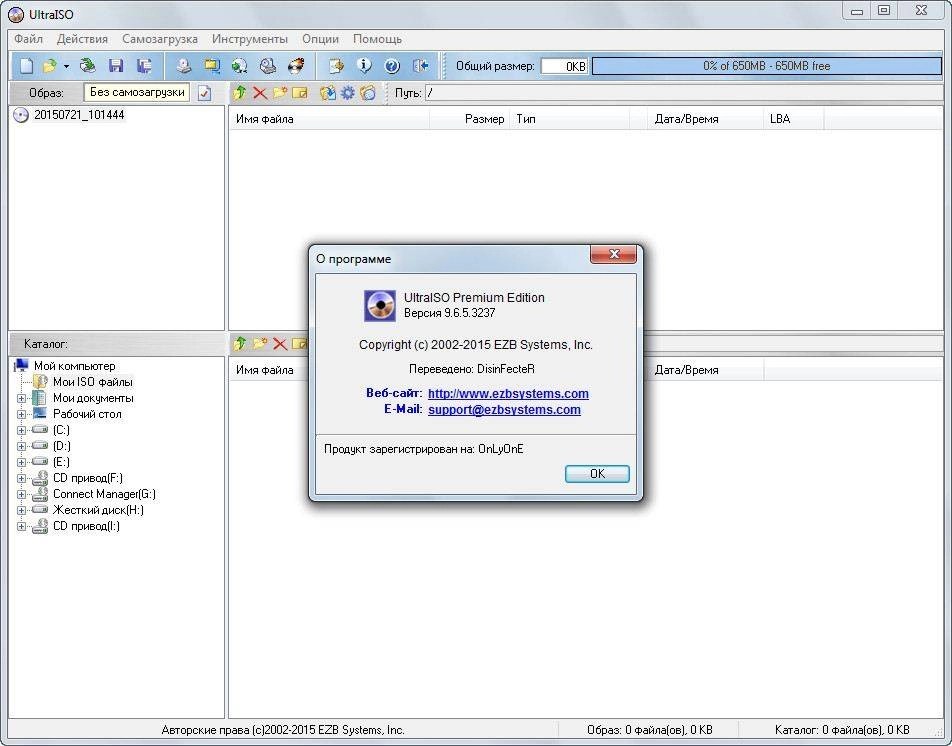Click the Up folder icon in image toolbar

pos(240,93)
